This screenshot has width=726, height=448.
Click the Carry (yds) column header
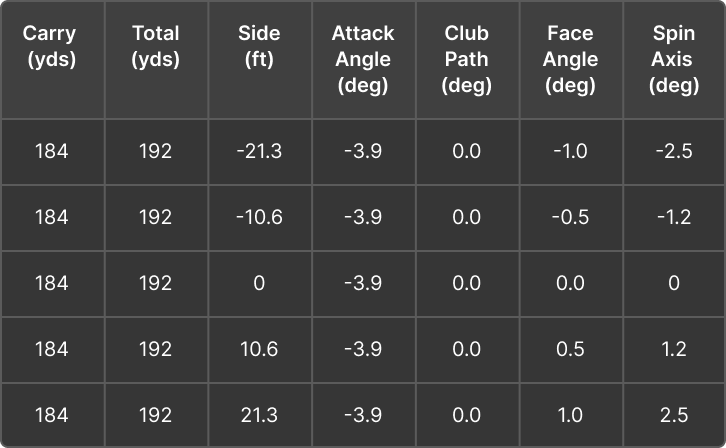coord(52,47)
